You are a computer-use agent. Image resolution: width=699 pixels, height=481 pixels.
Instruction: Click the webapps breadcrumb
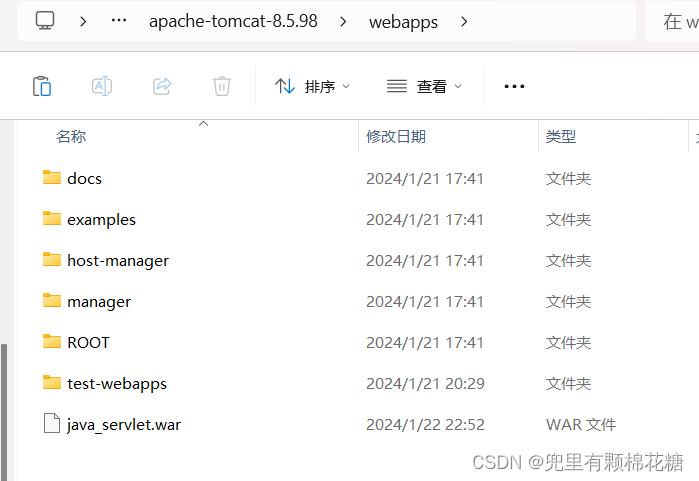click(x=403, y=22)
